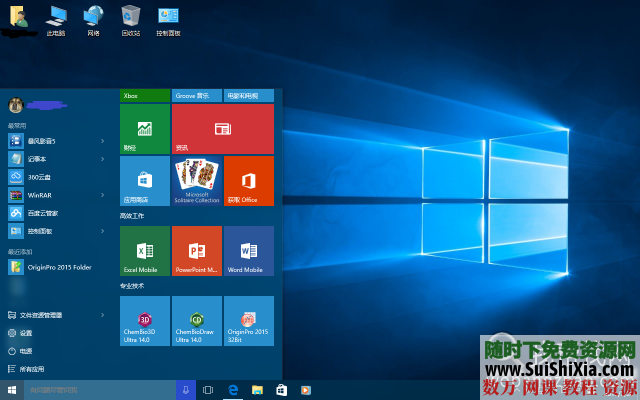Open the orange media player taskbar icon

pos(306,390)
